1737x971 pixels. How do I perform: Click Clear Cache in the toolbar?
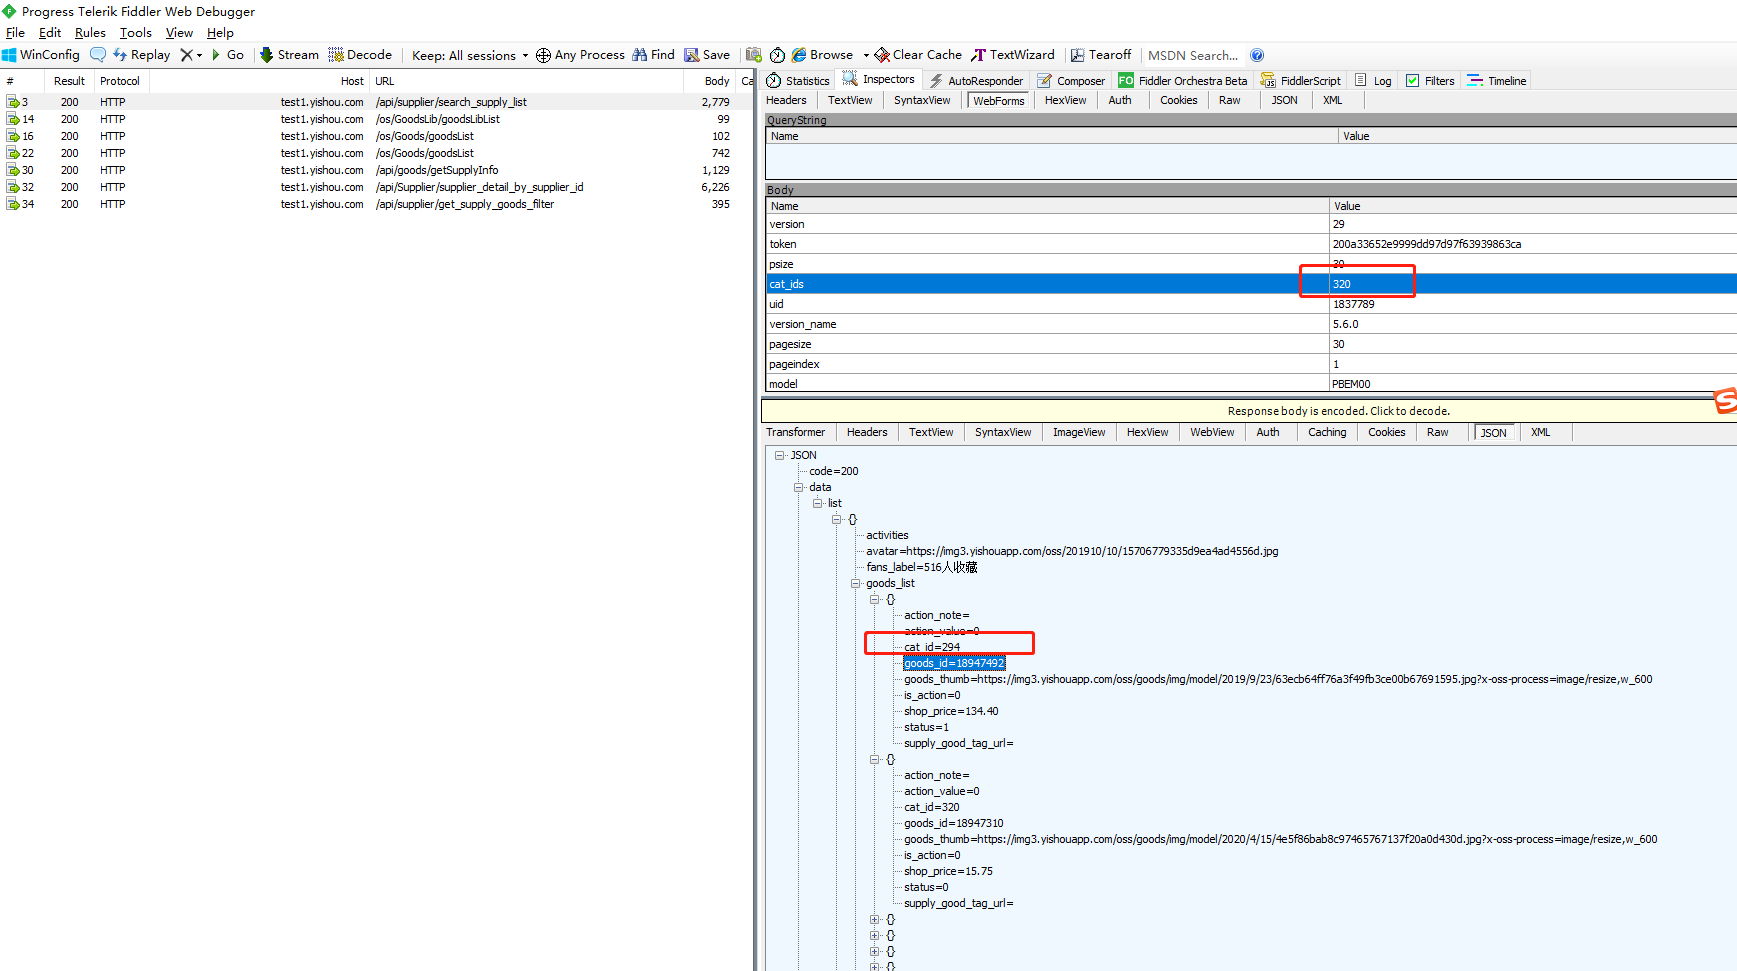click(x=918, y=55)
